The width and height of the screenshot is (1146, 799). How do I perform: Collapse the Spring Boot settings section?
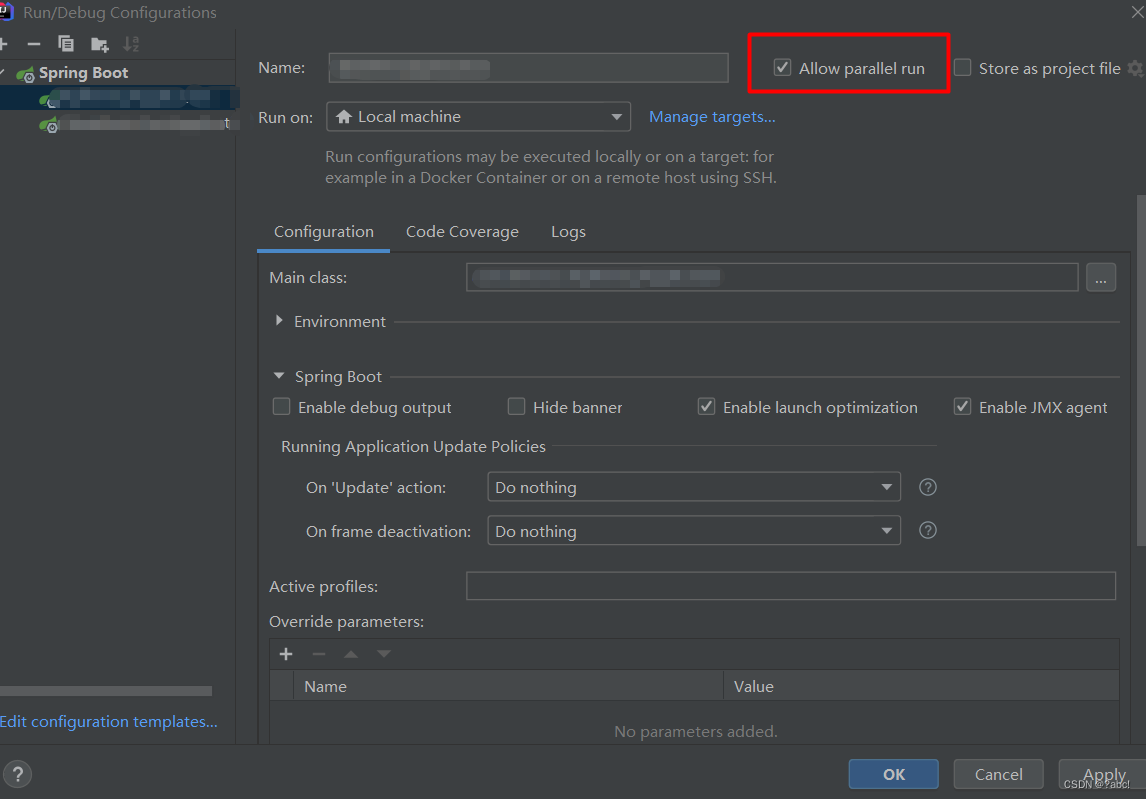[279, 376]
